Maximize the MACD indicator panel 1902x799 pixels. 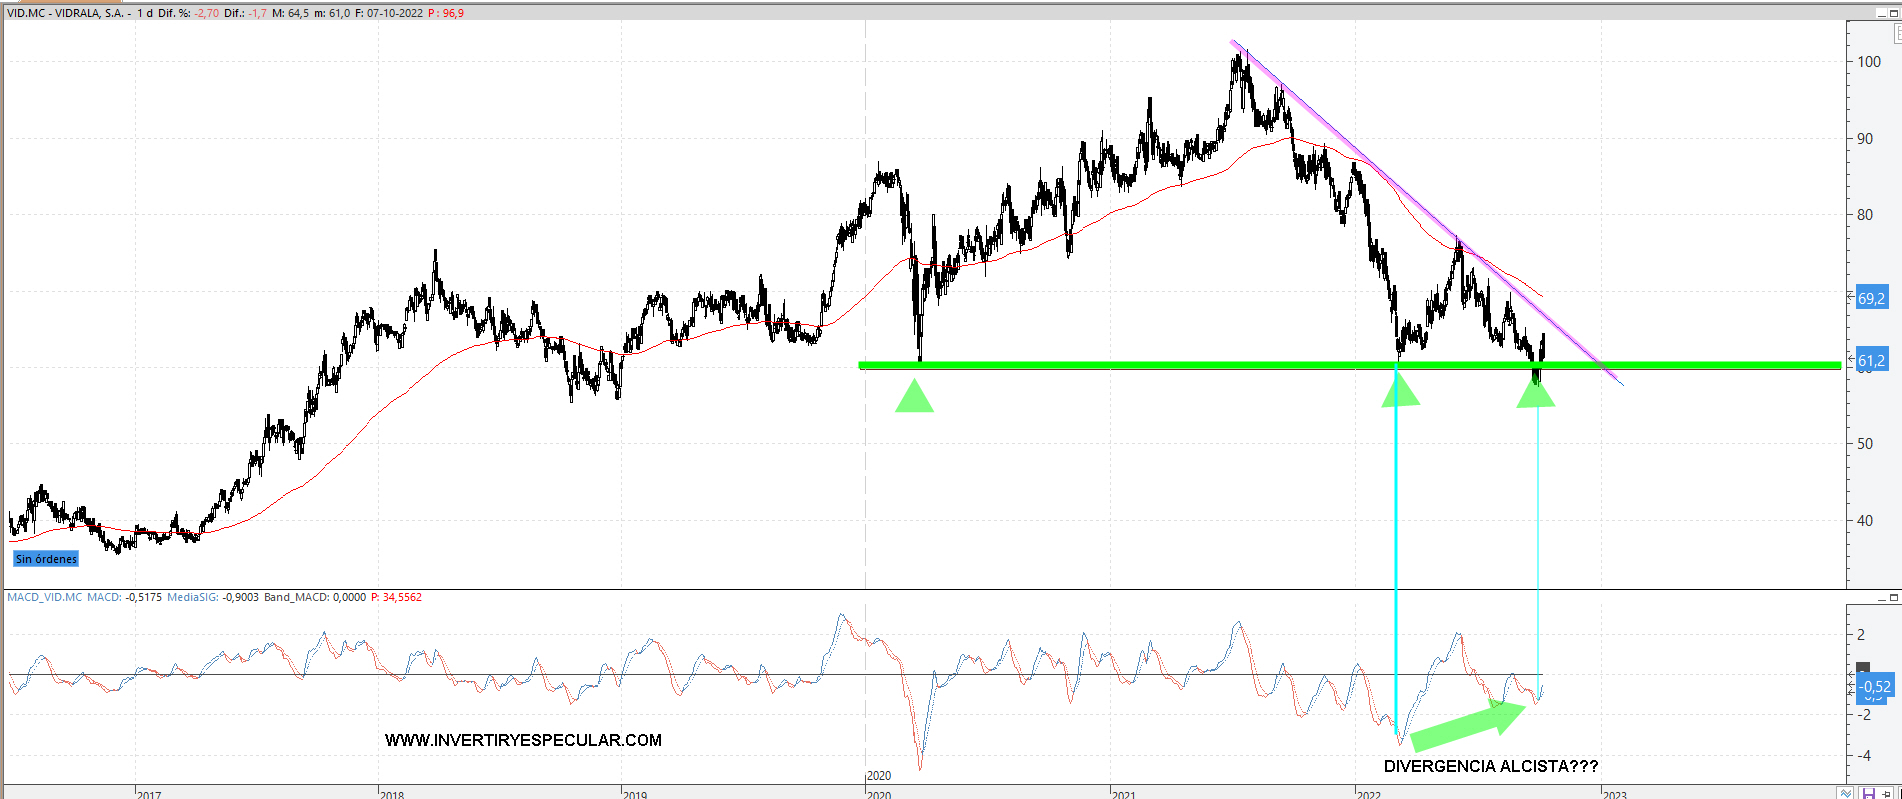[1893, 598]
